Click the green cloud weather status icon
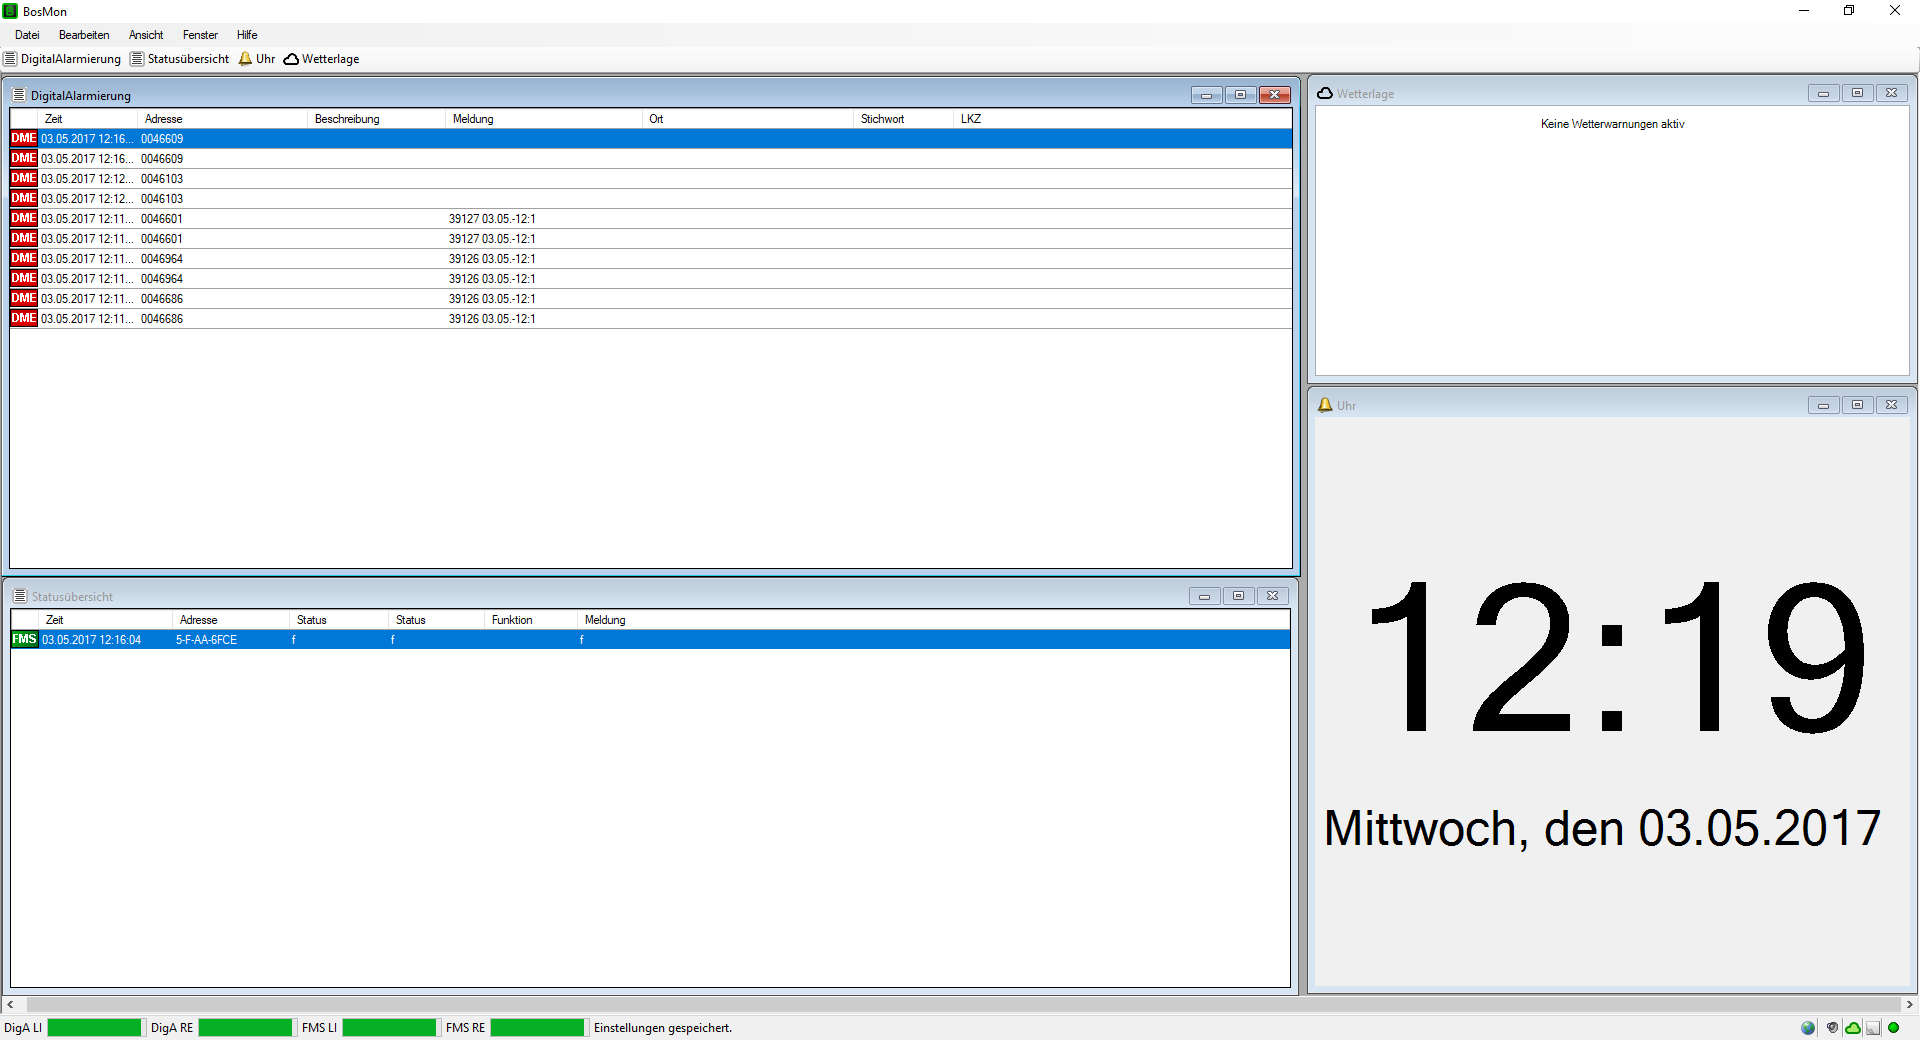The width and height of the screenshot is (1920, 1040). click(x=1853, y=1028)
